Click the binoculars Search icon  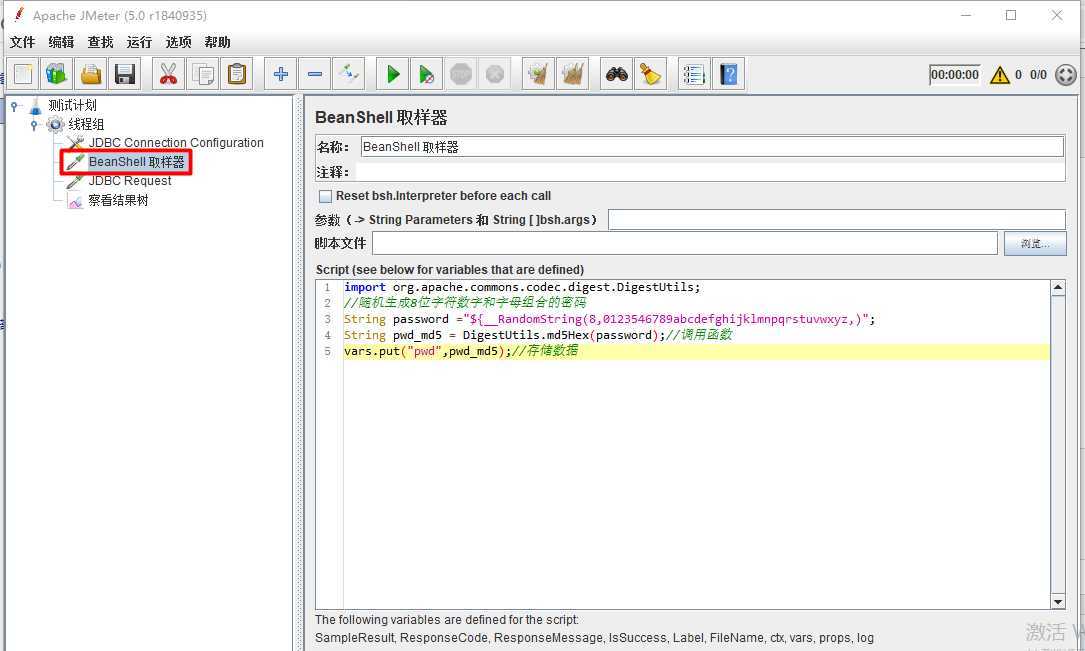click(617, 74)
